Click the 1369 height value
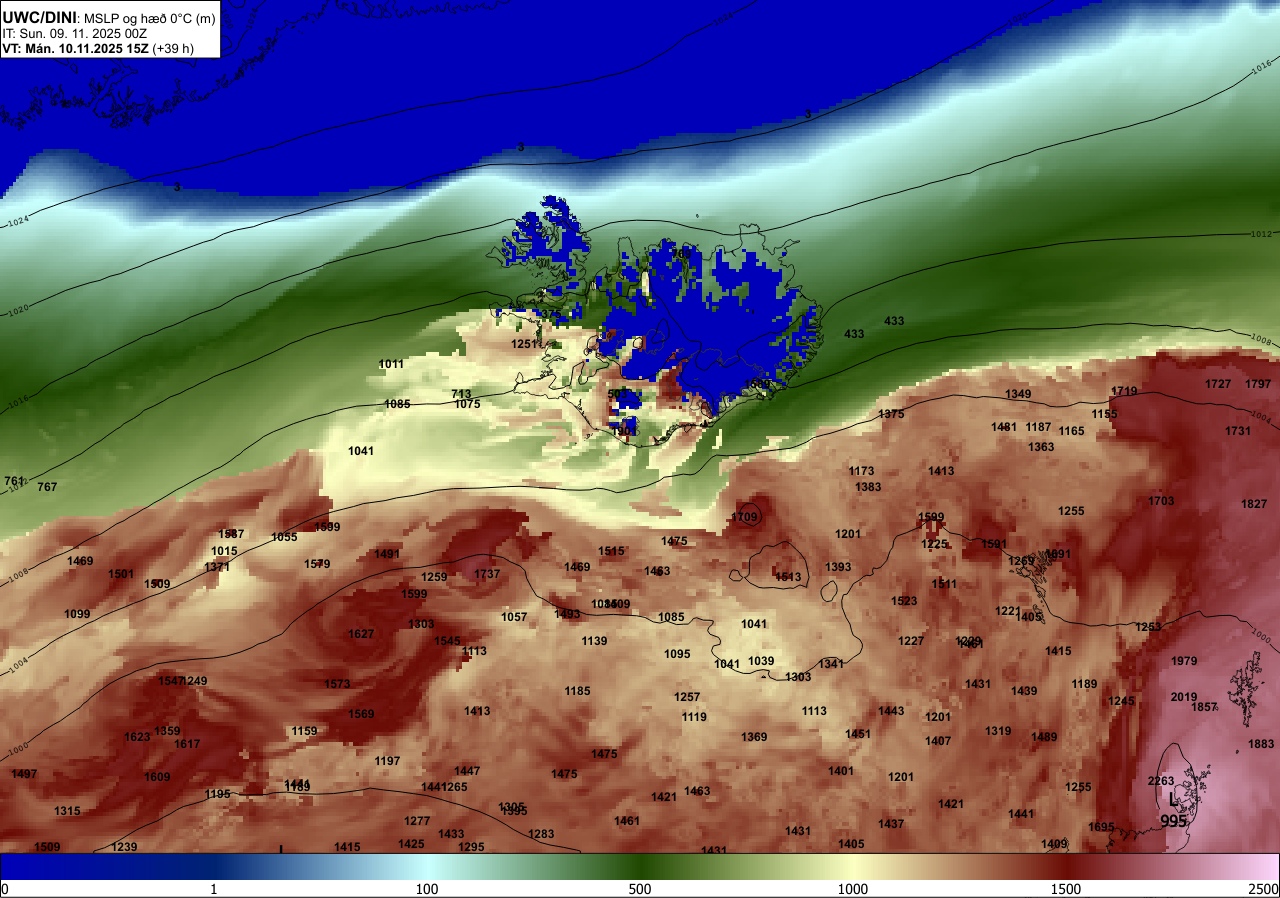This screenshot has height=898, width=1280. click(x=754, y=737)
